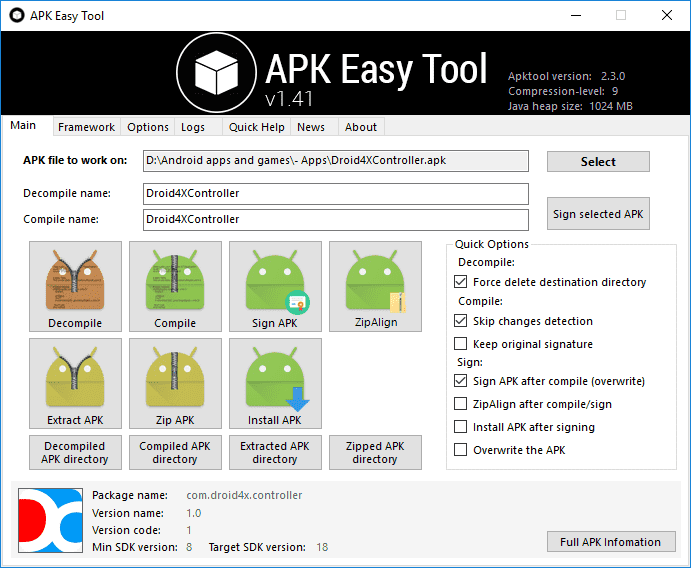
Task: Toggle Sign APK after compile (overwrite)
Action: 461,380
